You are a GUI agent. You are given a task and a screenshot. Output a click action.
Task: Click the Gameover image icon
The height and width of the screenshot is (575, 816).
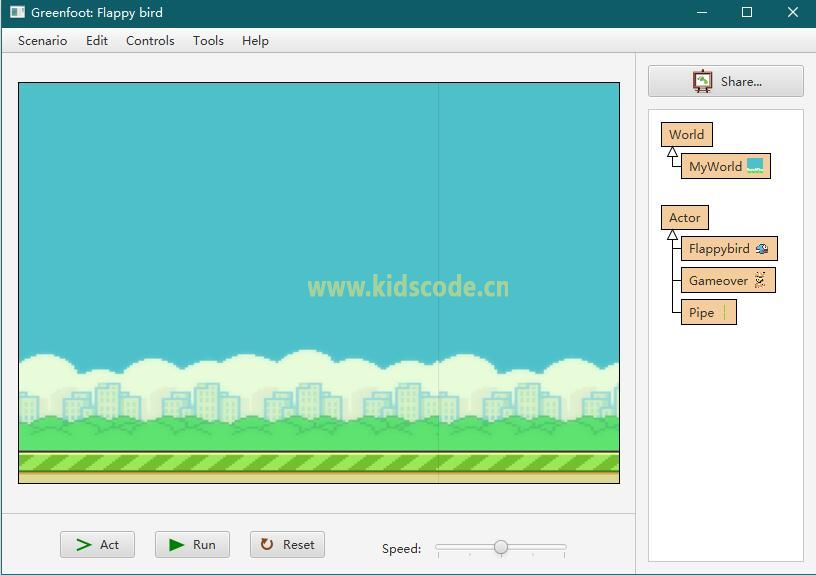click(x=760, y=280)
